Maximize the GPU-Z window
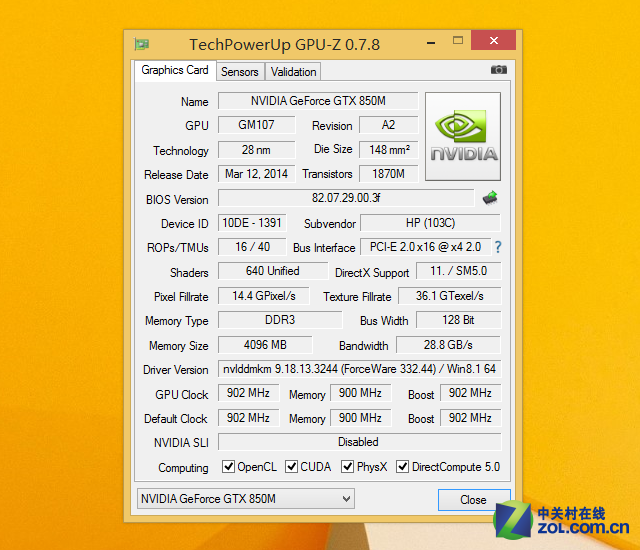Image resolution: width=640 pixels, height=550 pixels. click(457, 42)
